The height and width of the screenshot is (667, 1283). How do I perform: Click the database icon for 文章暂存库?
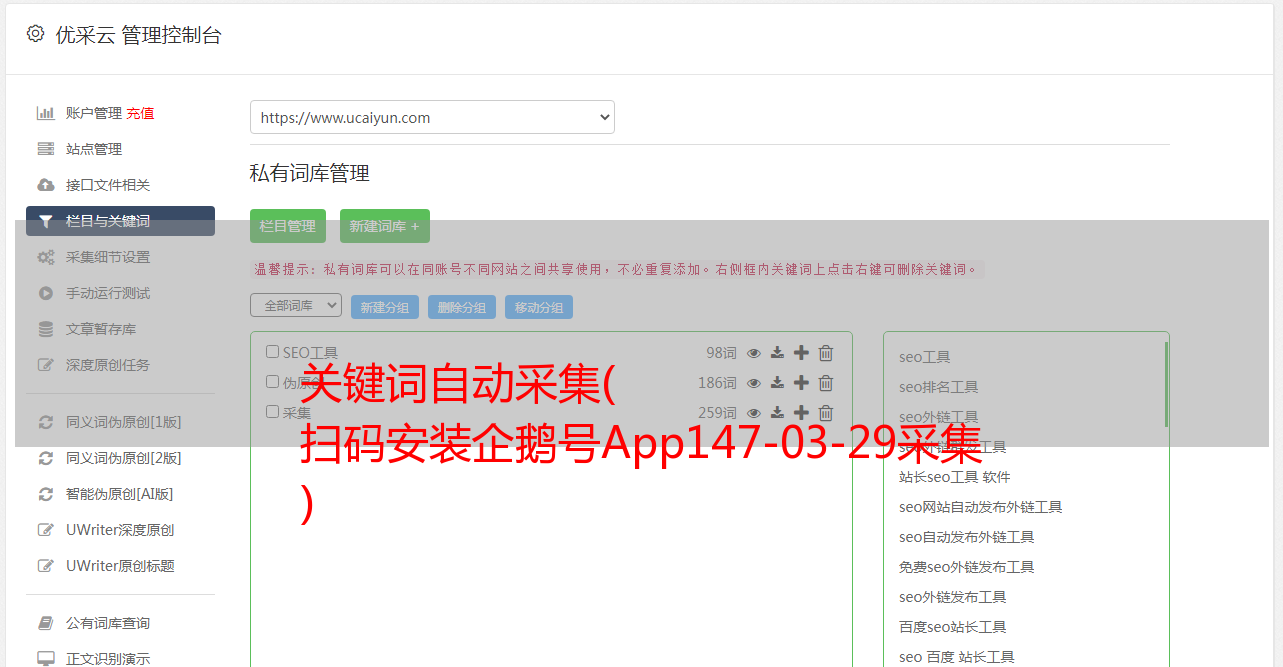click(45, 329)
